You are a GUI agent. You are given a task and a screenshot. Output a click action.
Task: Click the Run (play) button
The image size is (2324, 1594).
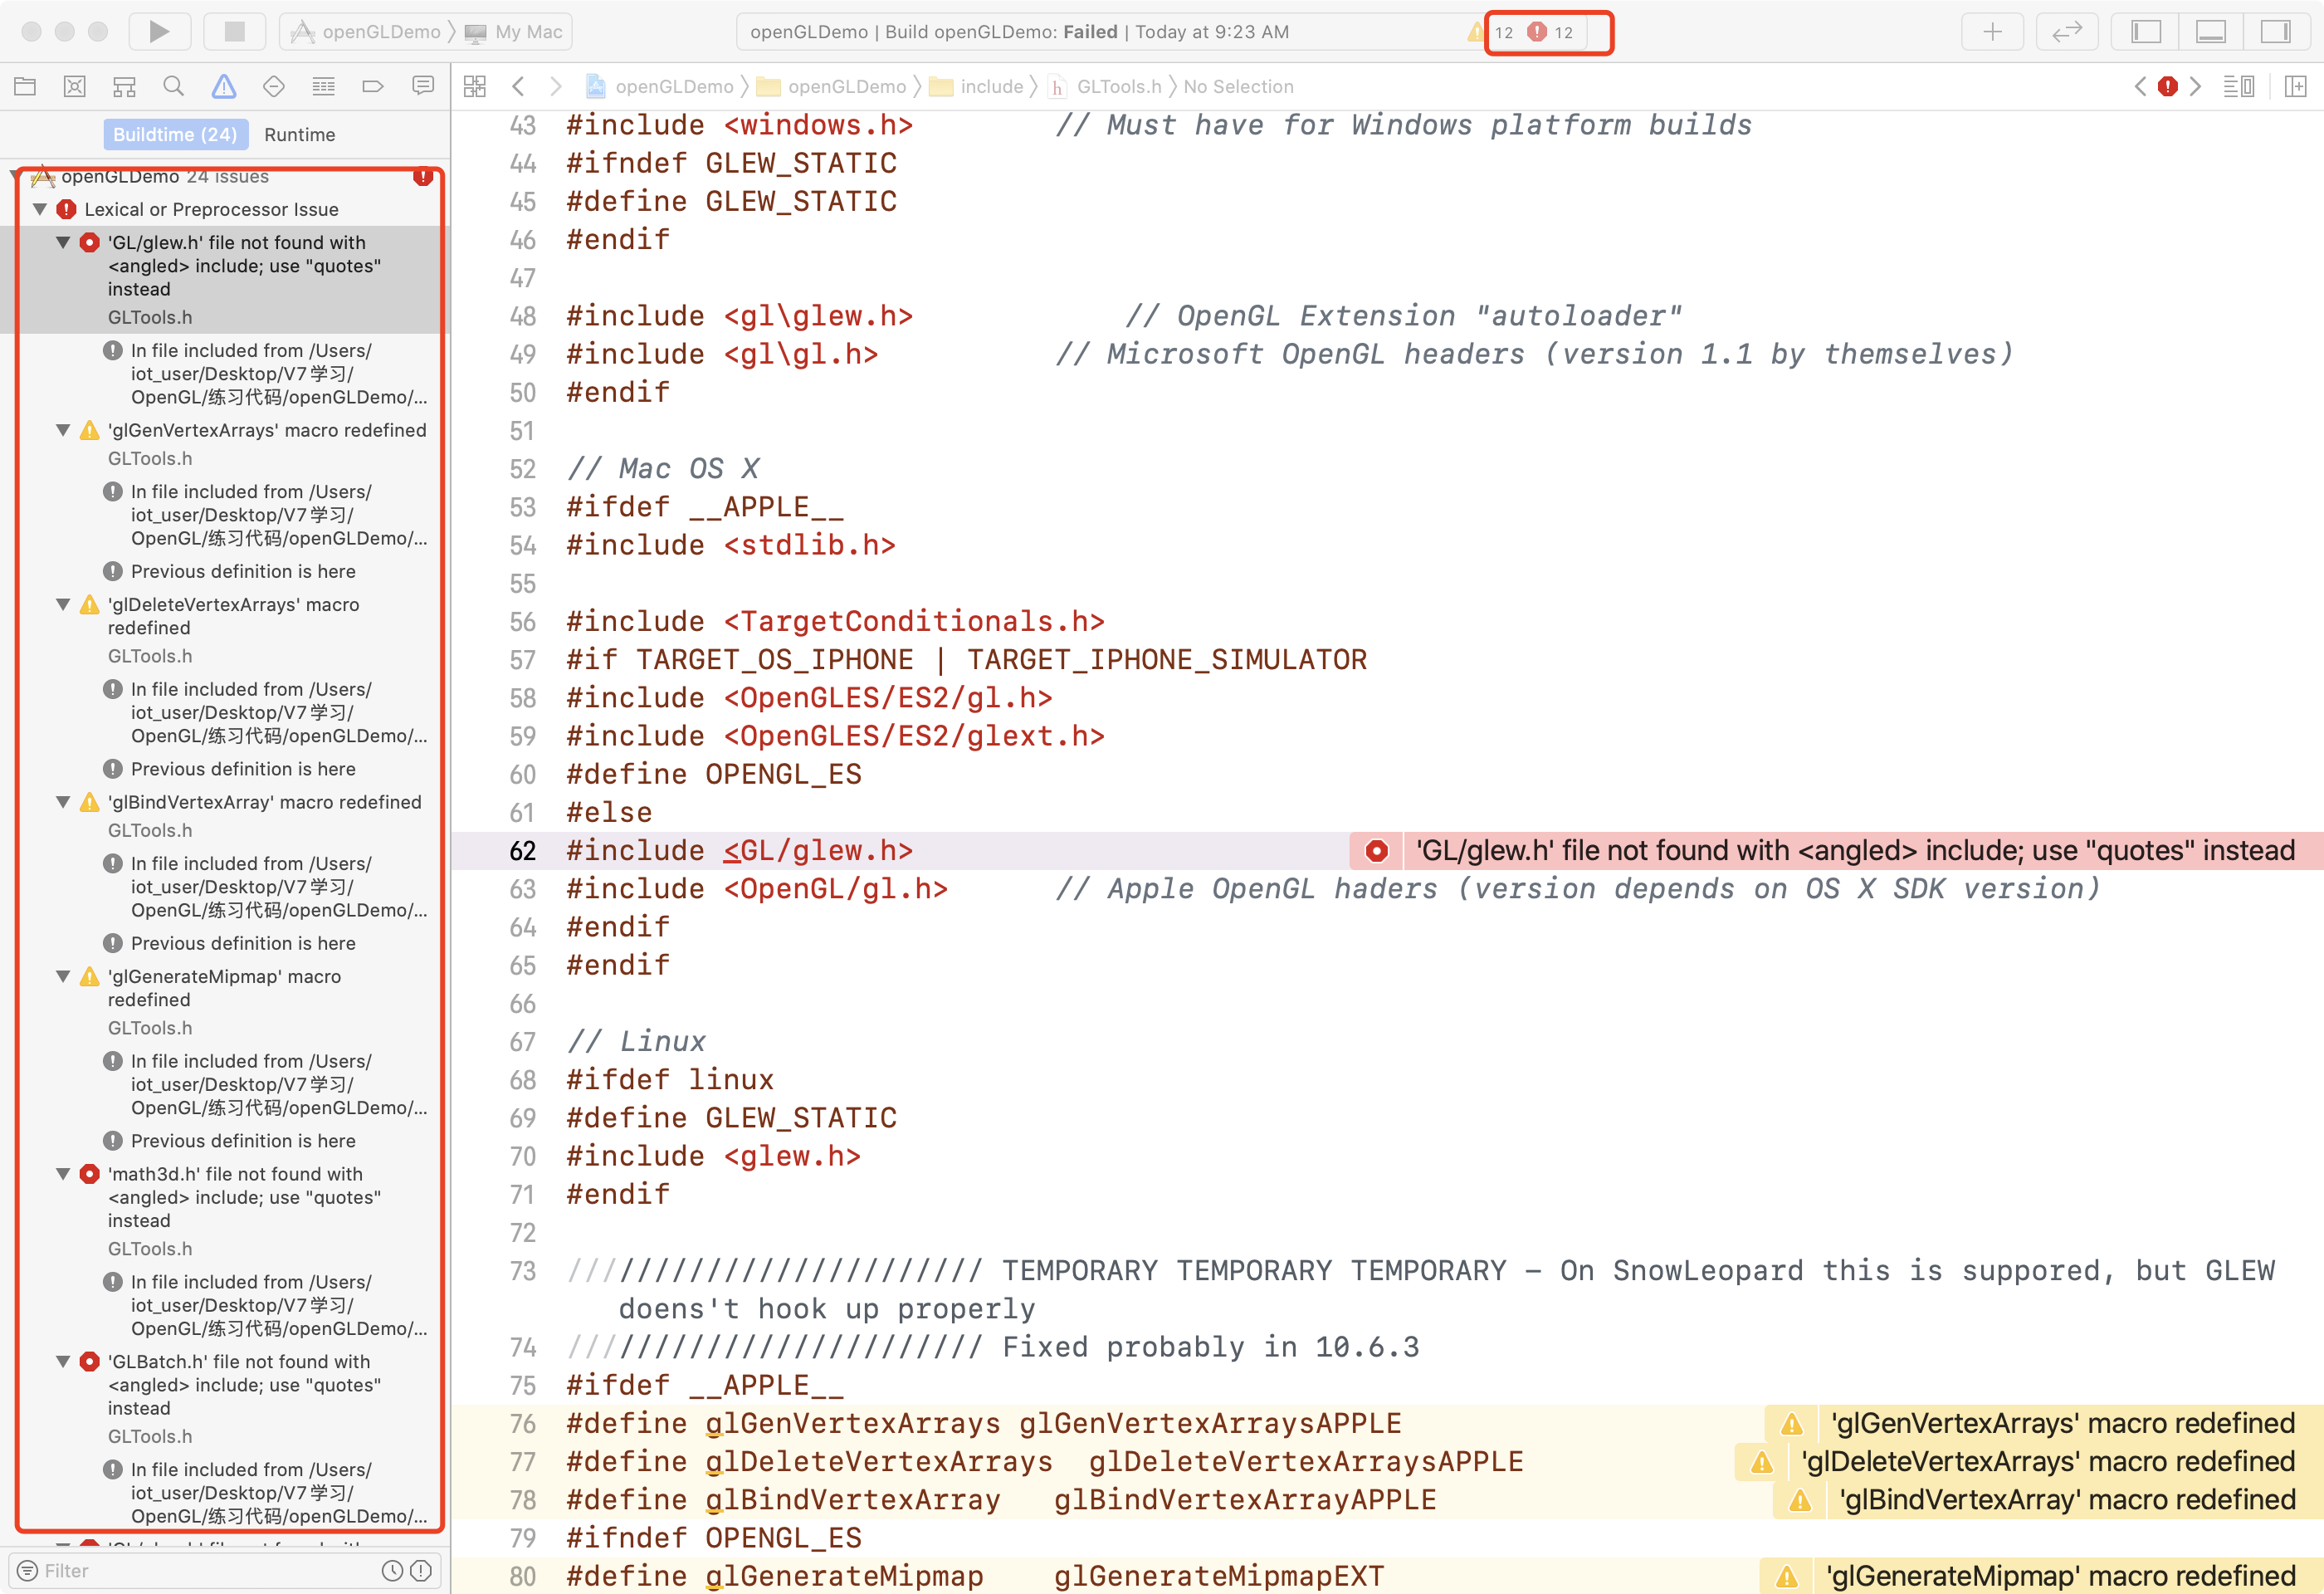coord(159,31)
